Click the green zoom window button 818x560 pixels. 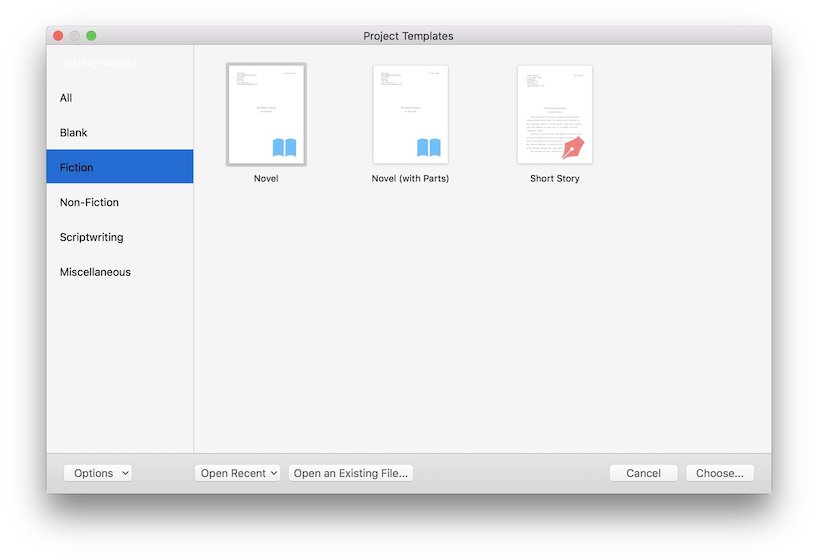click(91, 36)
